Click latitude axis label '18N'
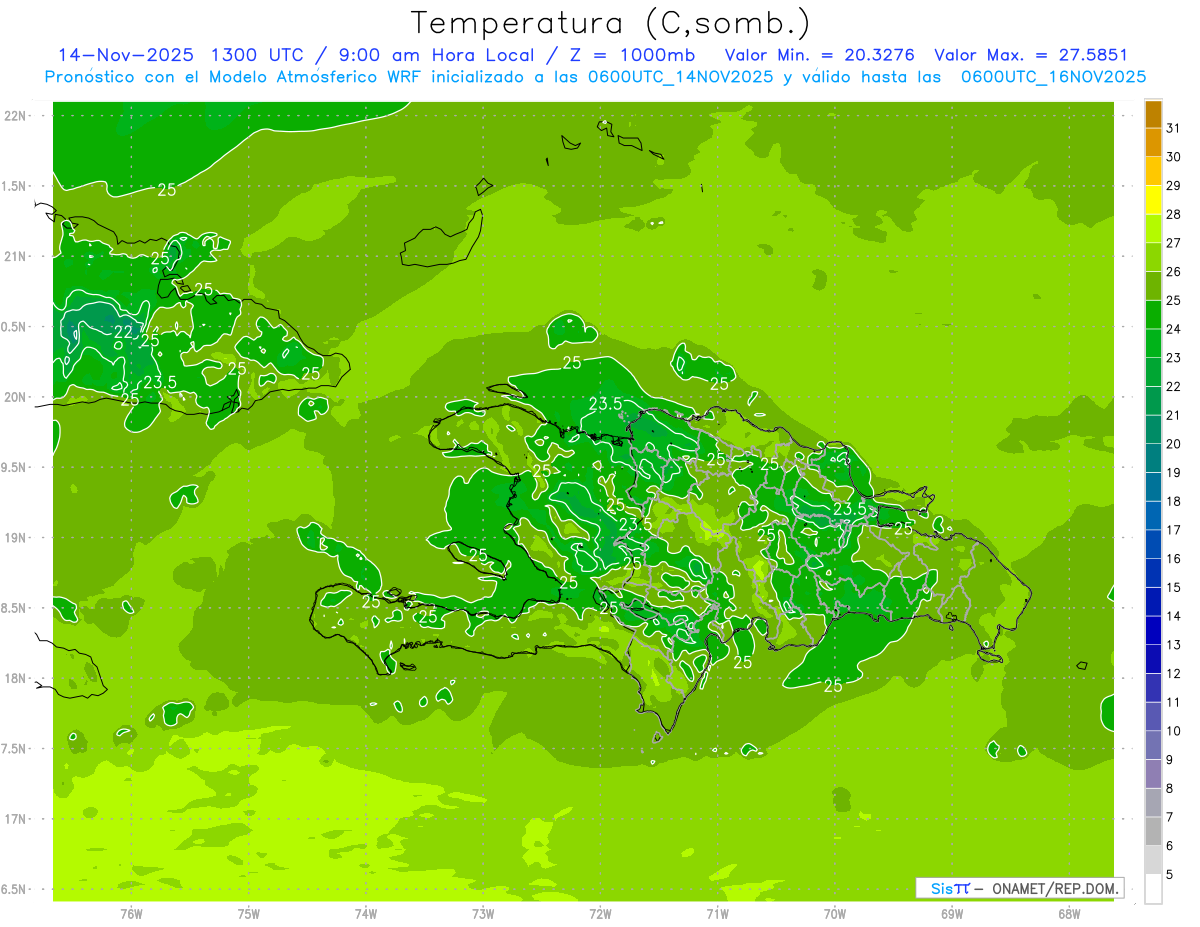Viewport: 1200px width, 927px height. [17, 679]
